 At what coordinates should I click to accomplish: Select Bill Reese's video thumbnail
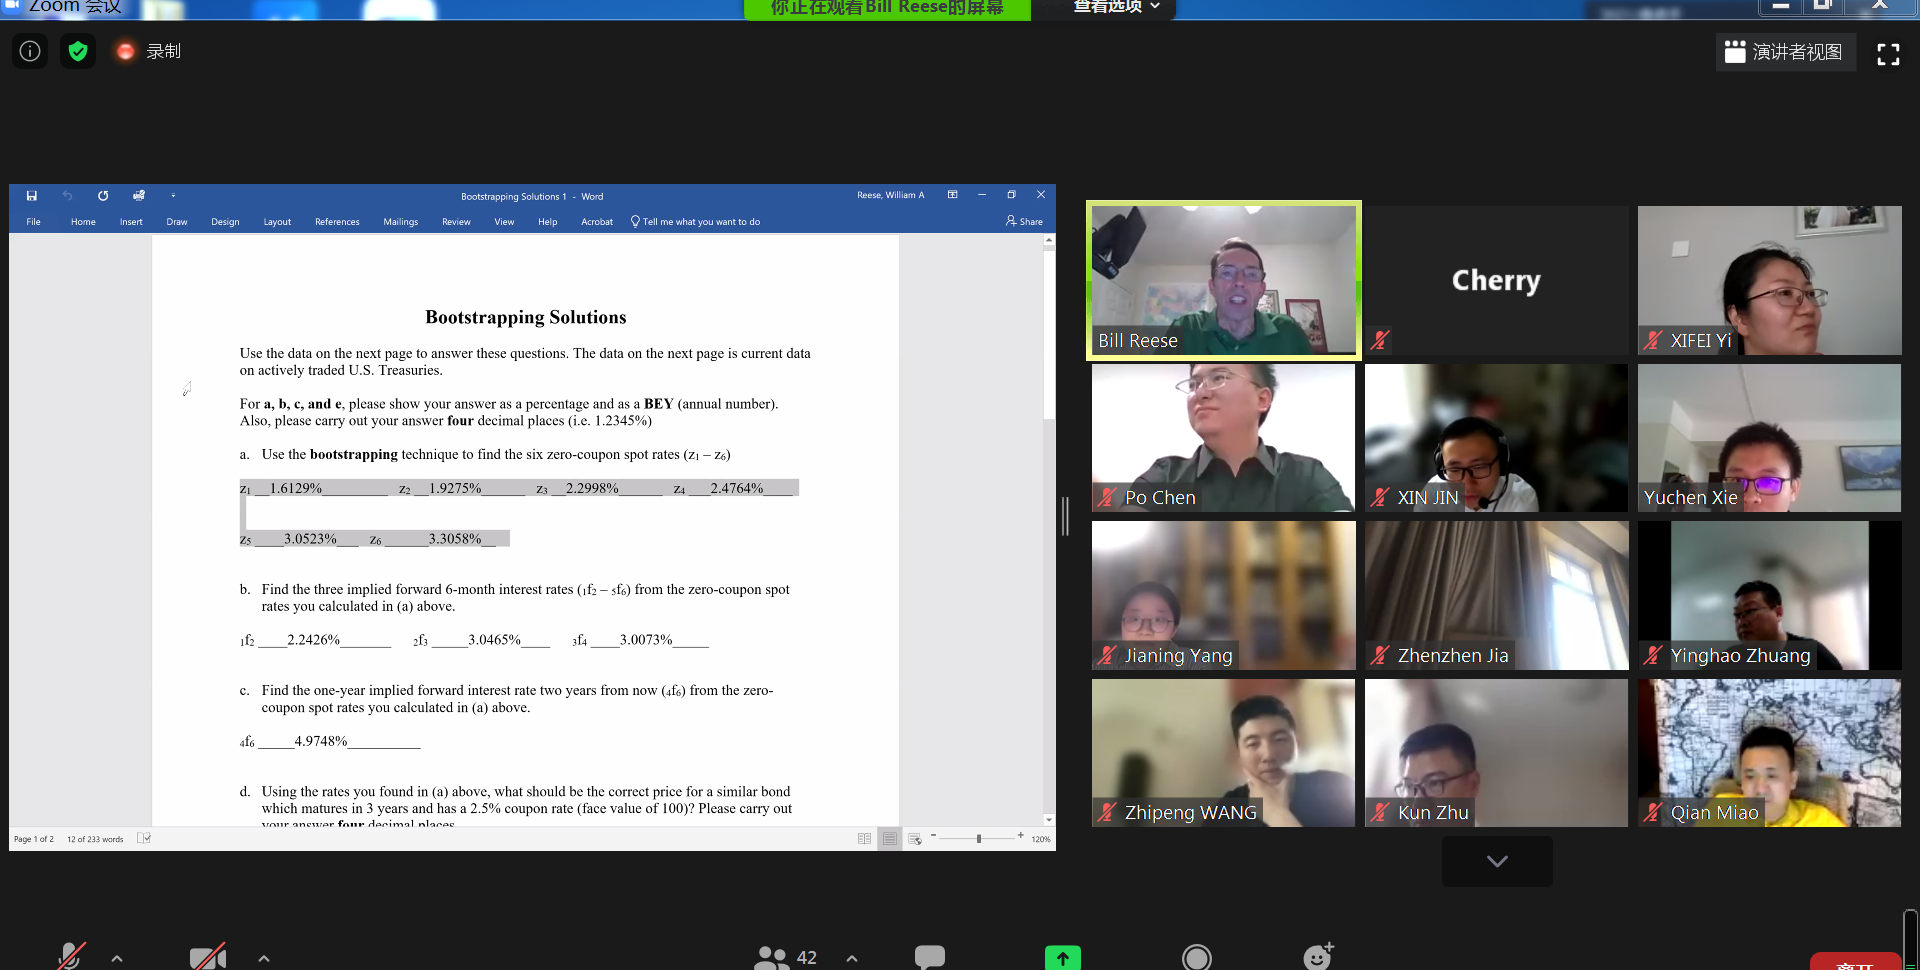(x=1223, y=280)
